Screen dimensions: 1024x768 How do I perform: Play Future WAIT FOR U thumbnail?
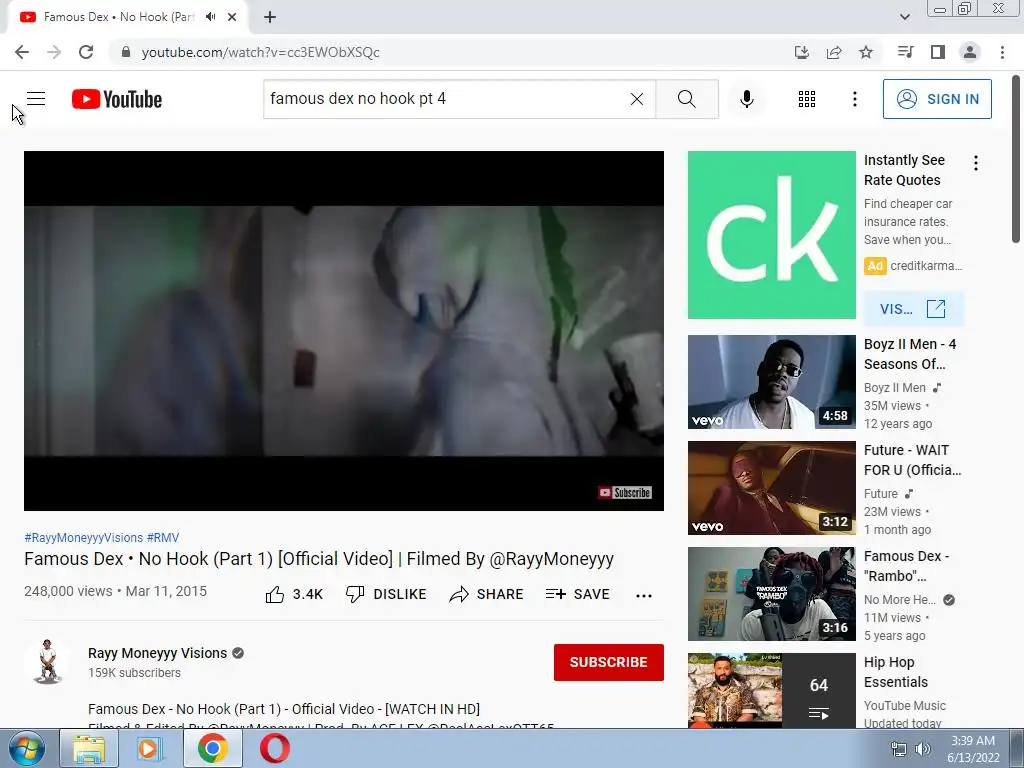771,488
